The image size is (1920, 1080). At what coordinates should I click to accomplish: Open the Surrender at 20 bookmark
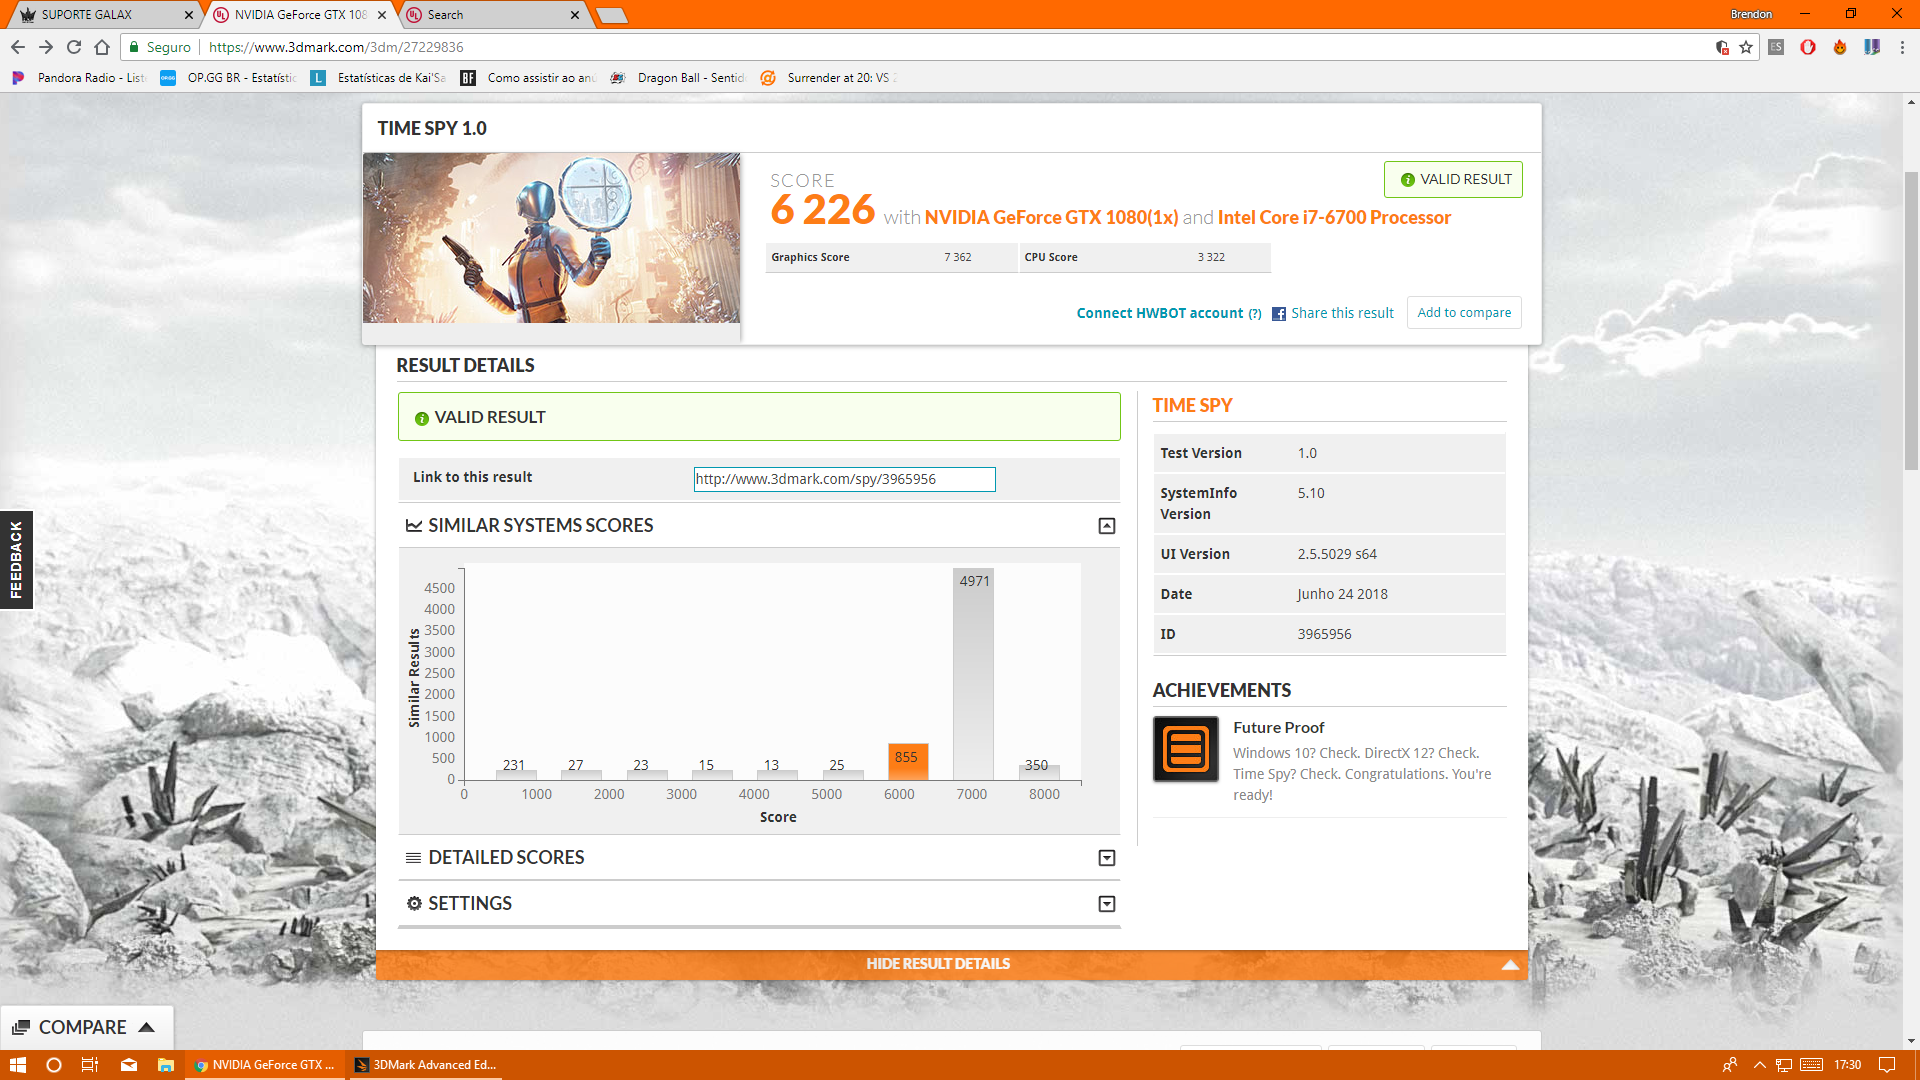coord(829,78)
